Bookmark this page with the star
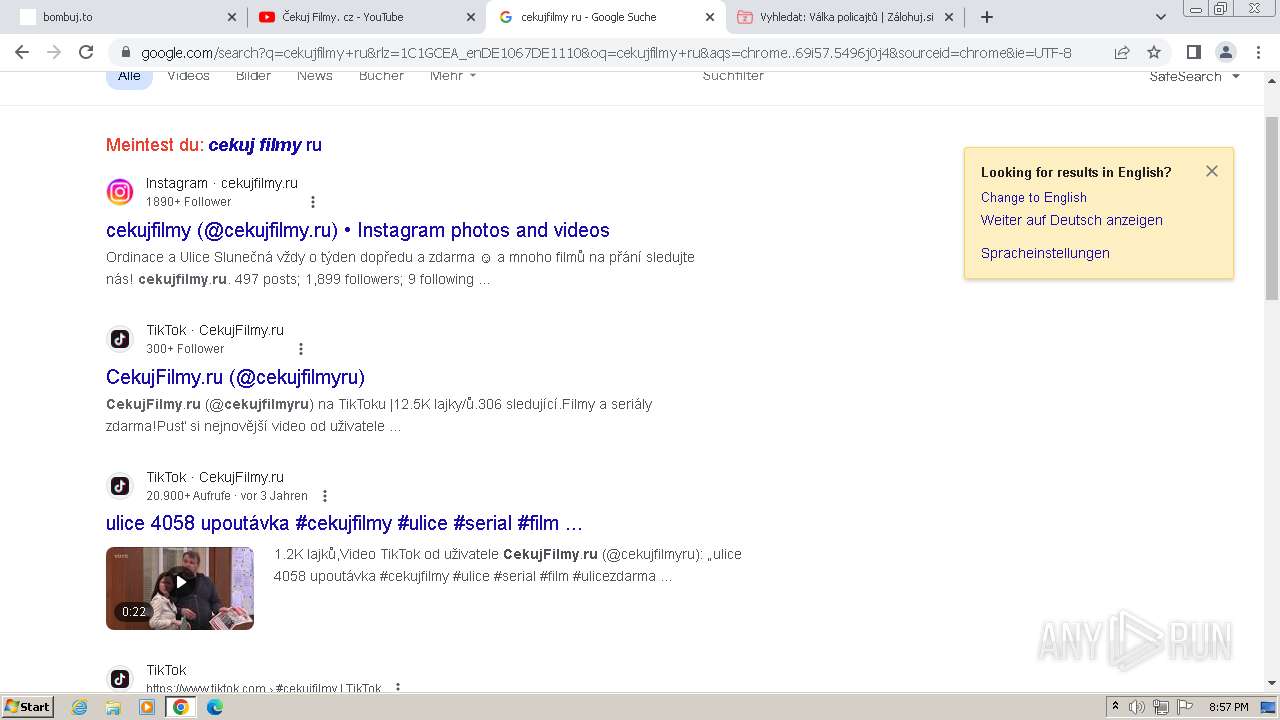The width and height of the screenshot is (1280, 720). (x=1154, y=53)
